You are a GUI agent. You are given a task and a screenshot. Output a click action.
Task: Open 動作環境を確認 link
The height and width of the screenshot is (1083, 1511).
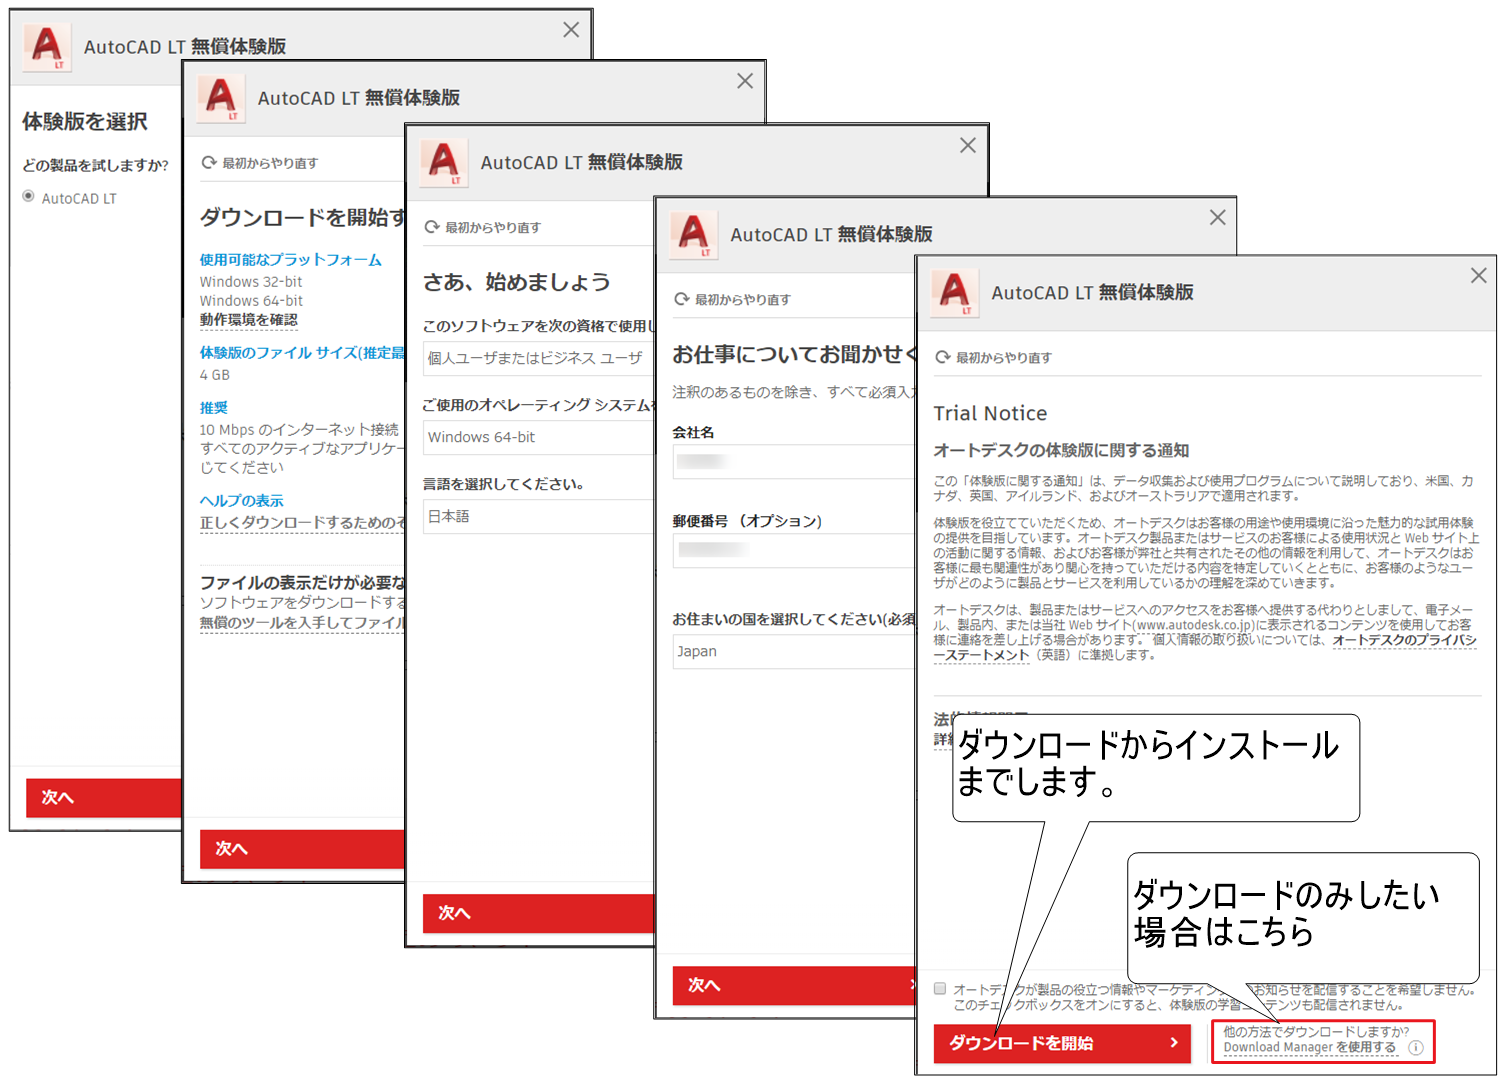249,320
